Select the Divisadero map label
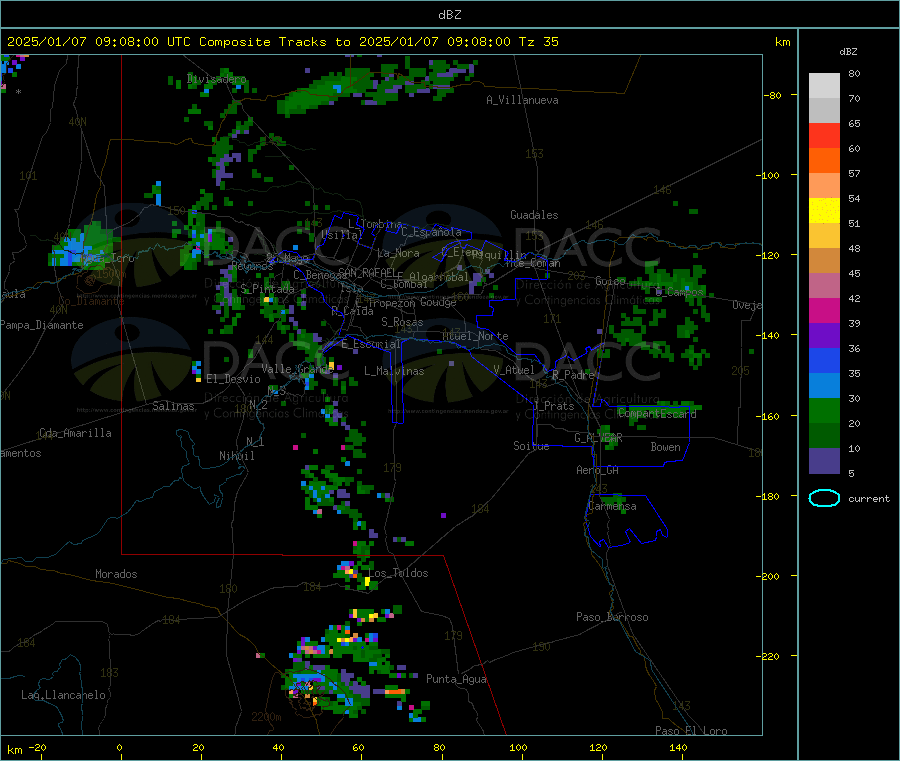This screenshot has width=900, height=761. [217, 79]
